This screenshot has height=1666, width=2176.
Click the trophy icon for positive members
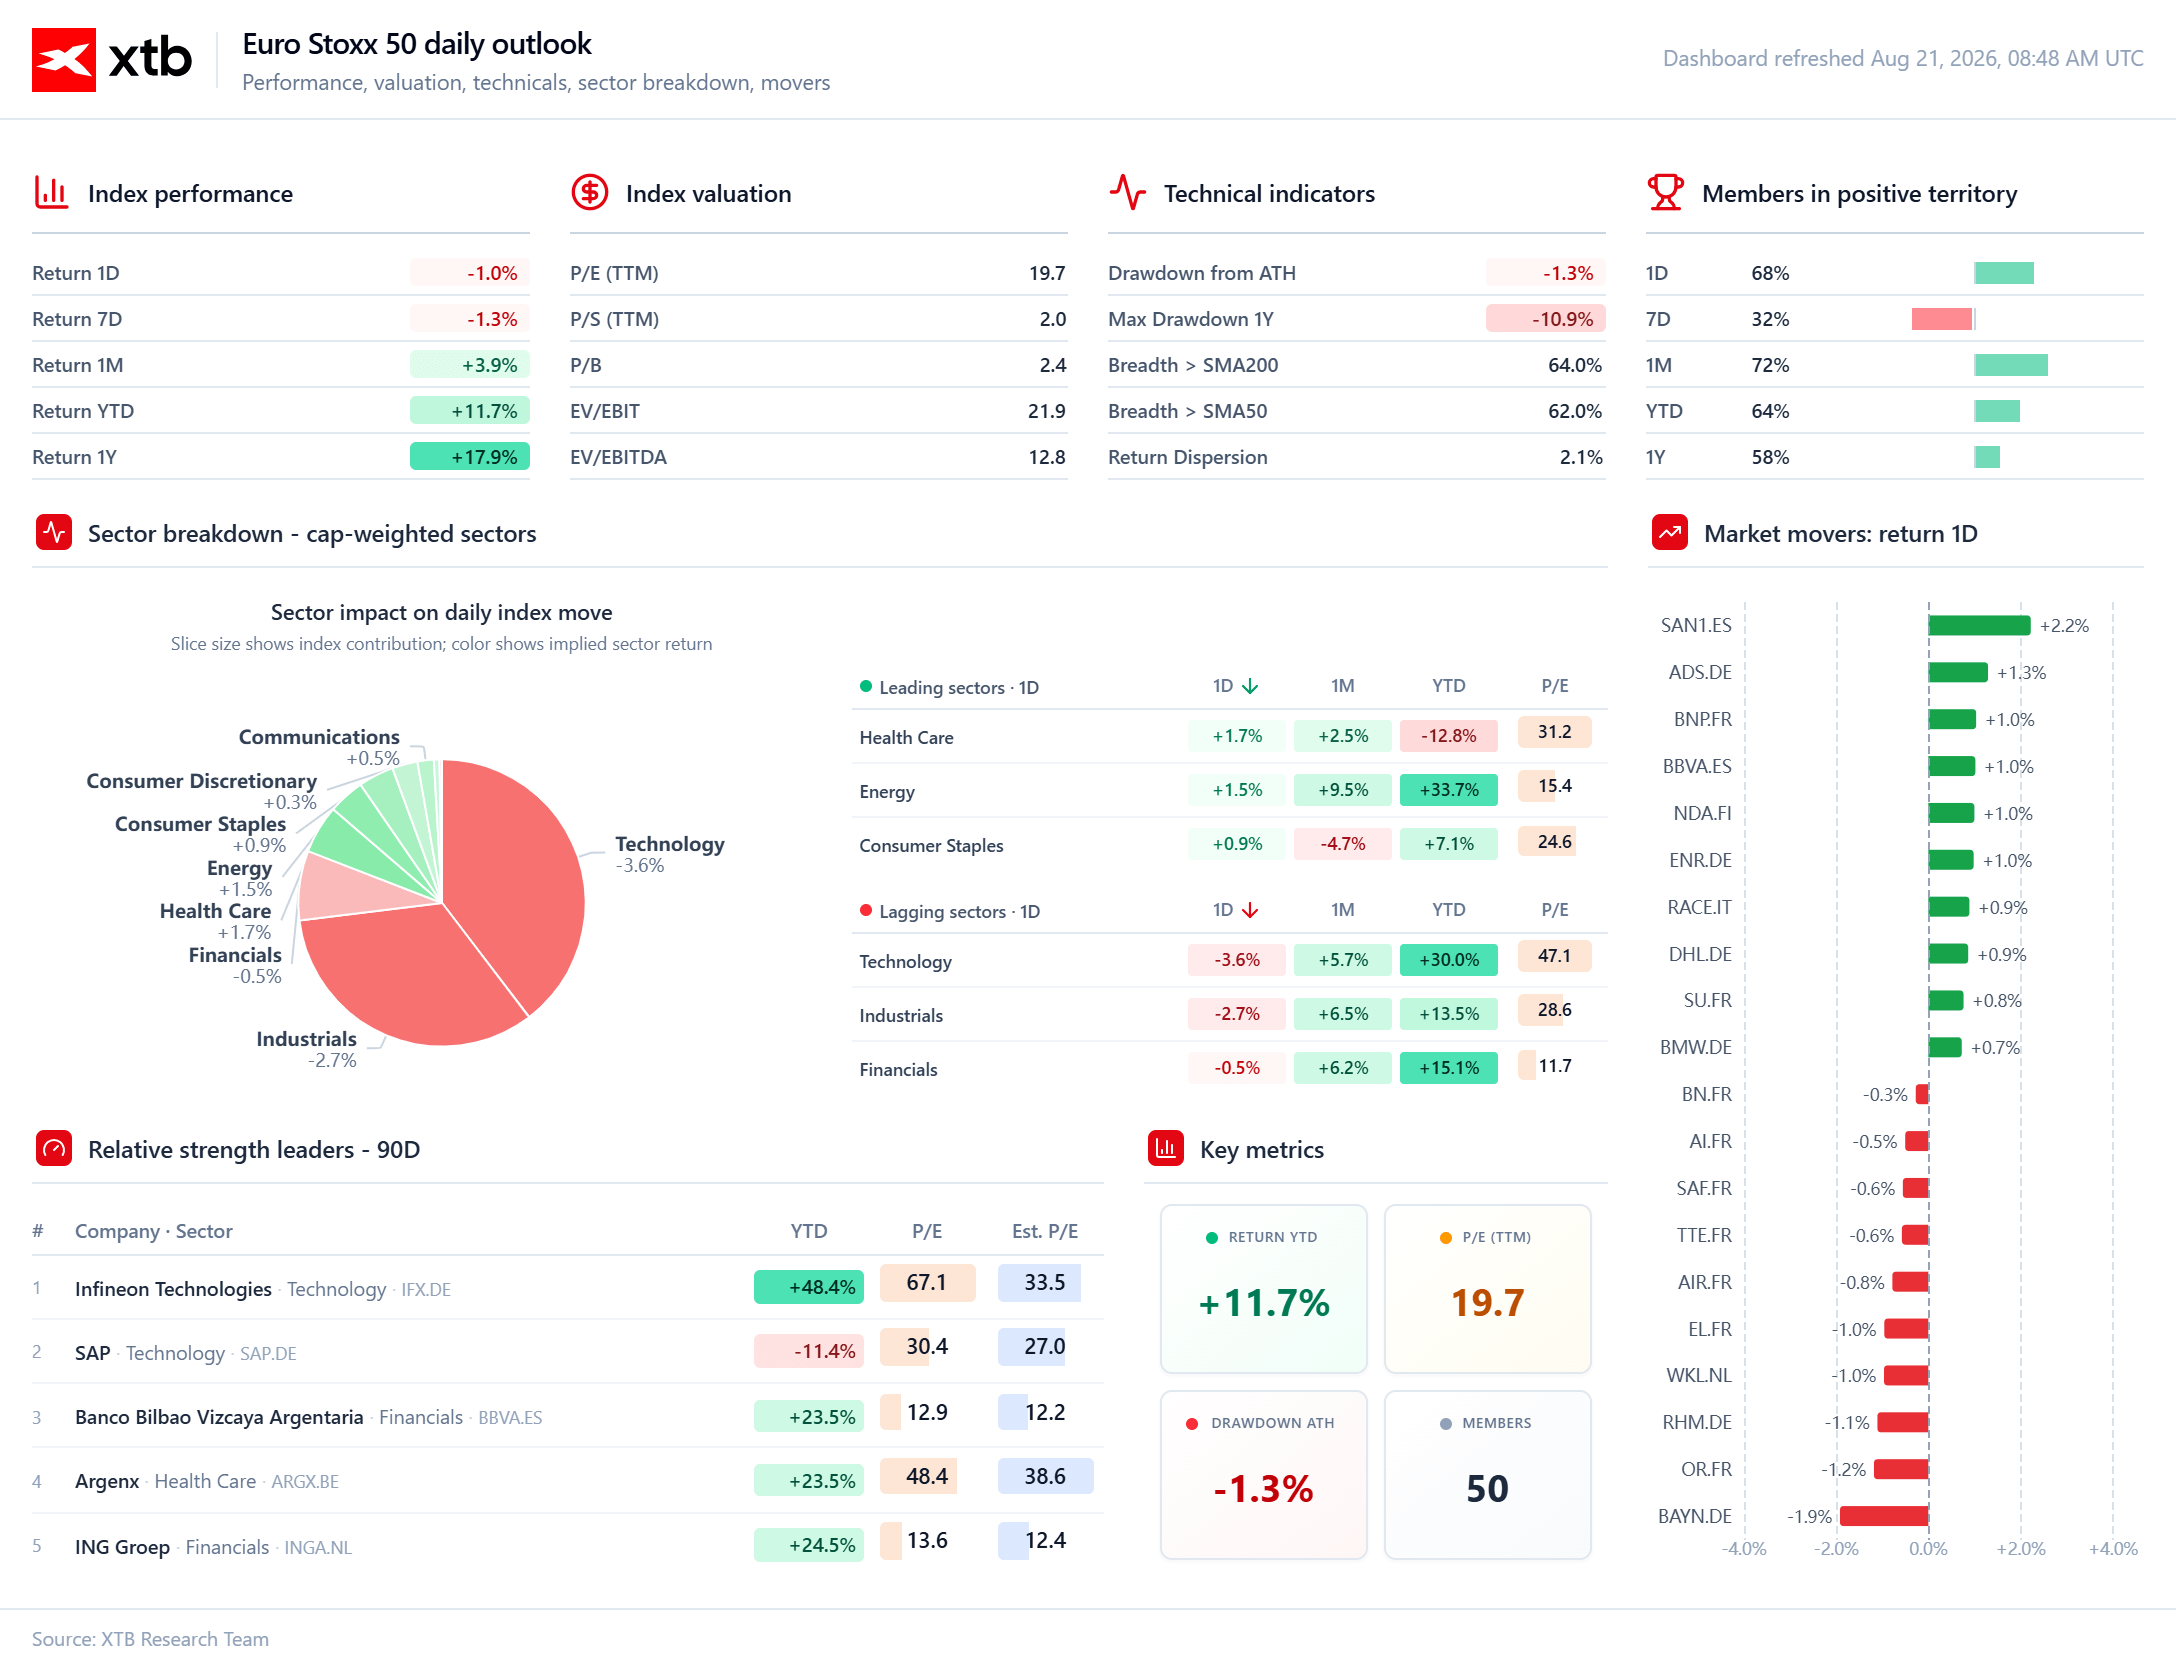[x=1665, y=192]
